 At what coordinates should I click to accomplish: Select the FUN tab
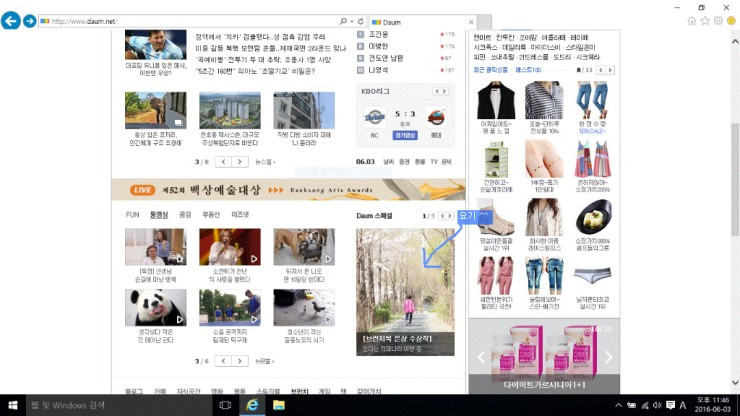click(133, 215)
